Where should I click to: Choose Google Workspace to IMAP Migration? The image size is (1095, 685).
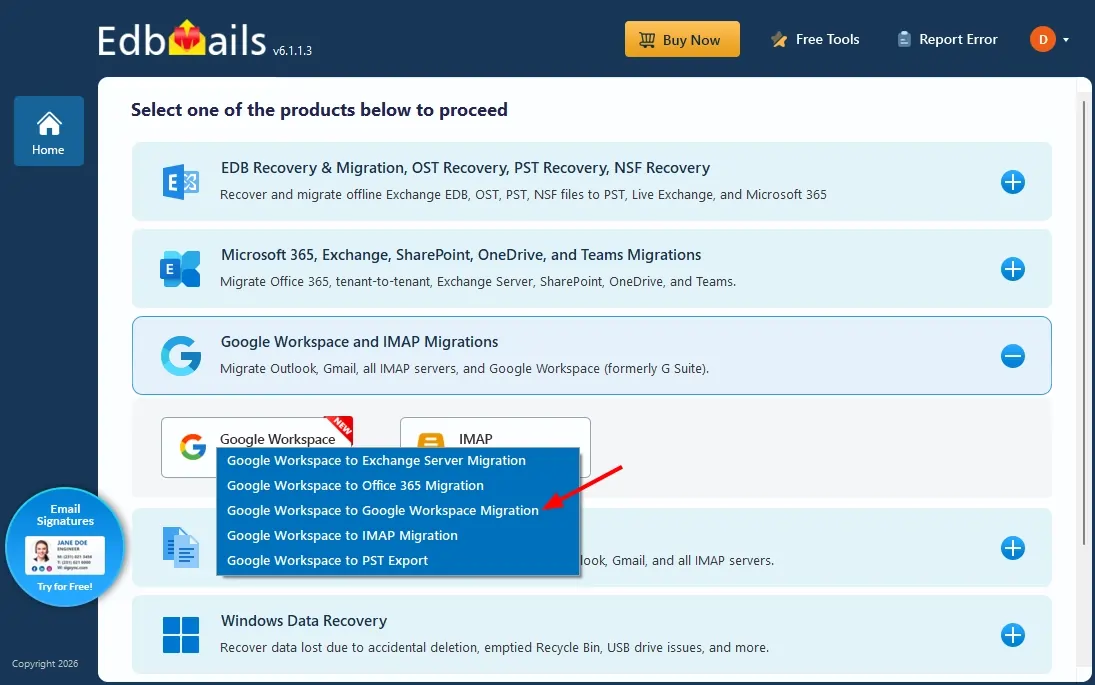[x=397, y=536]
